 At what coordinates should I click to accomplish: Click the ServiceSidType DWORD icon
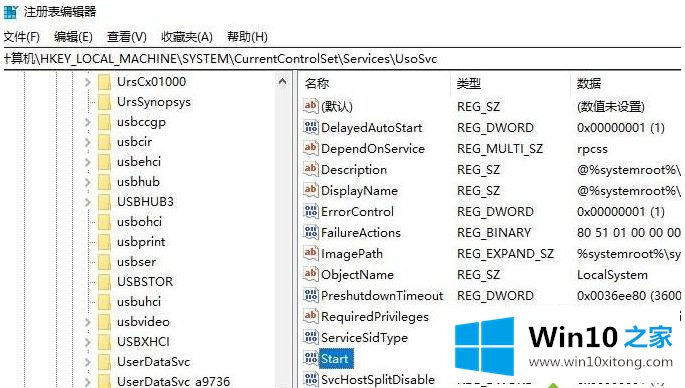point(311,336)
